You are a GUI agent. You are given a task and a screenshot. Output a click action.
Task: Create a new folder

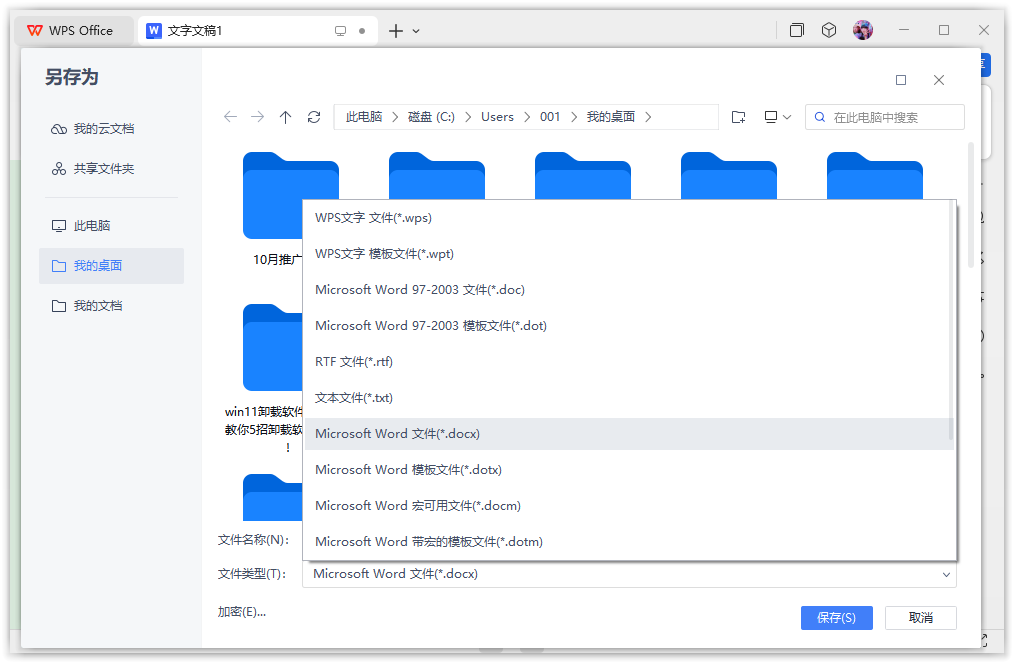(x=738, y=117)
